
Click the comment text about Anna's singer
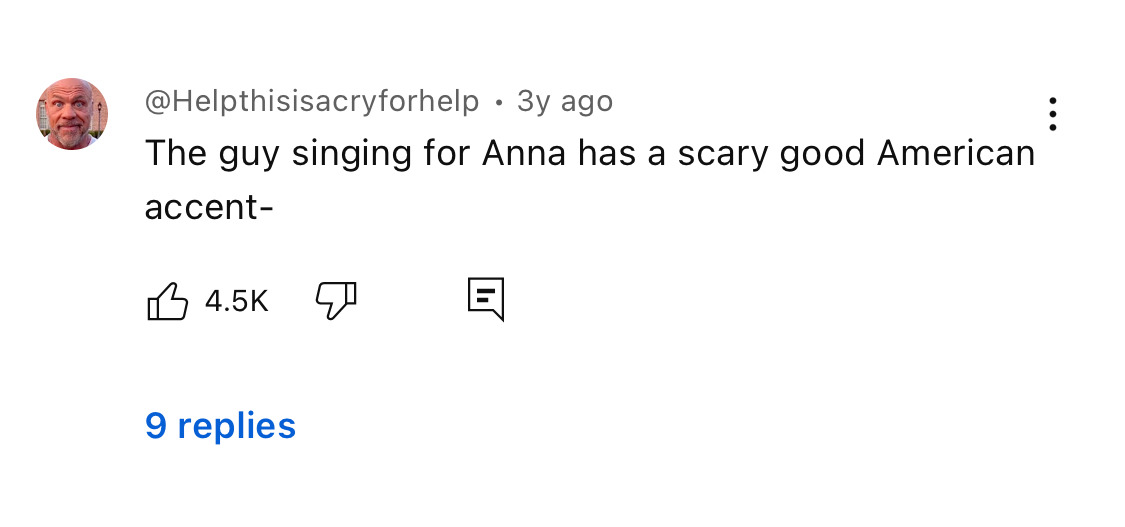590,155
